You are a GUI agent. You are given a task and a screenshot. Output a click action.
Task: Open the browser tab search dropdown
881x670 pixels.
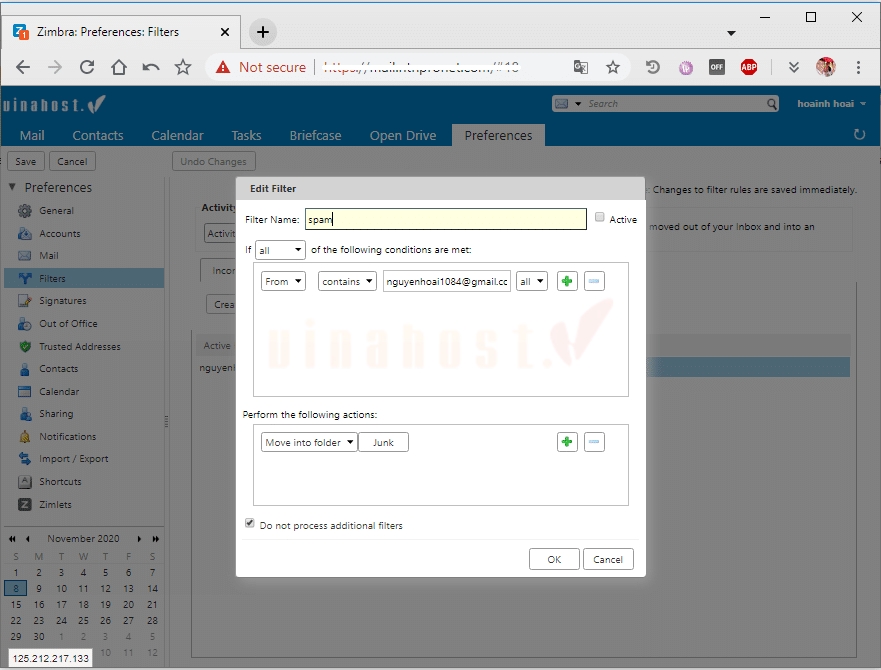click(731, 33)
